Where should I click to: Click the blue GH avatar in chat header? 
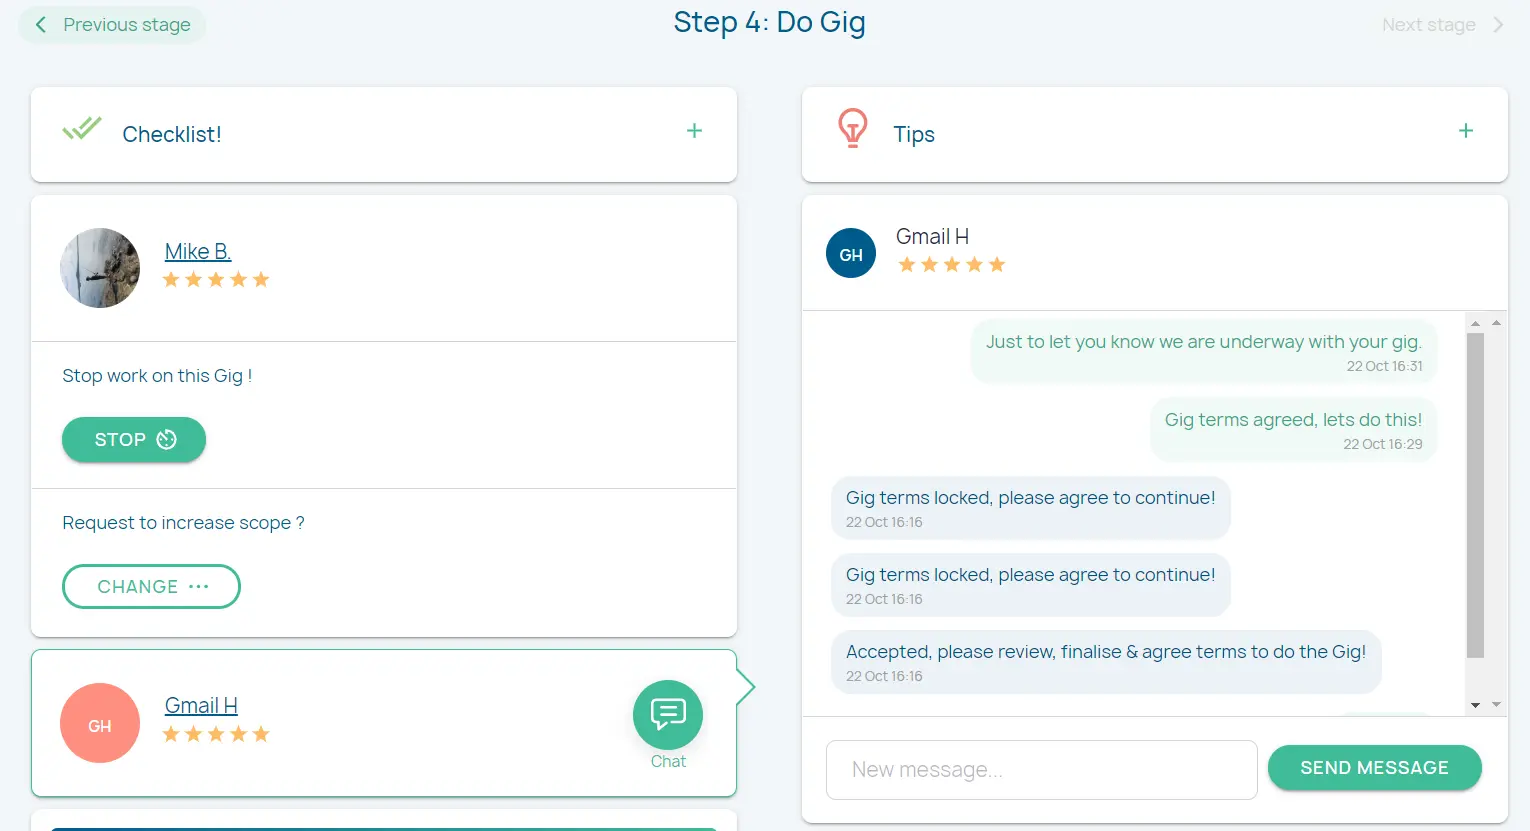851,253
